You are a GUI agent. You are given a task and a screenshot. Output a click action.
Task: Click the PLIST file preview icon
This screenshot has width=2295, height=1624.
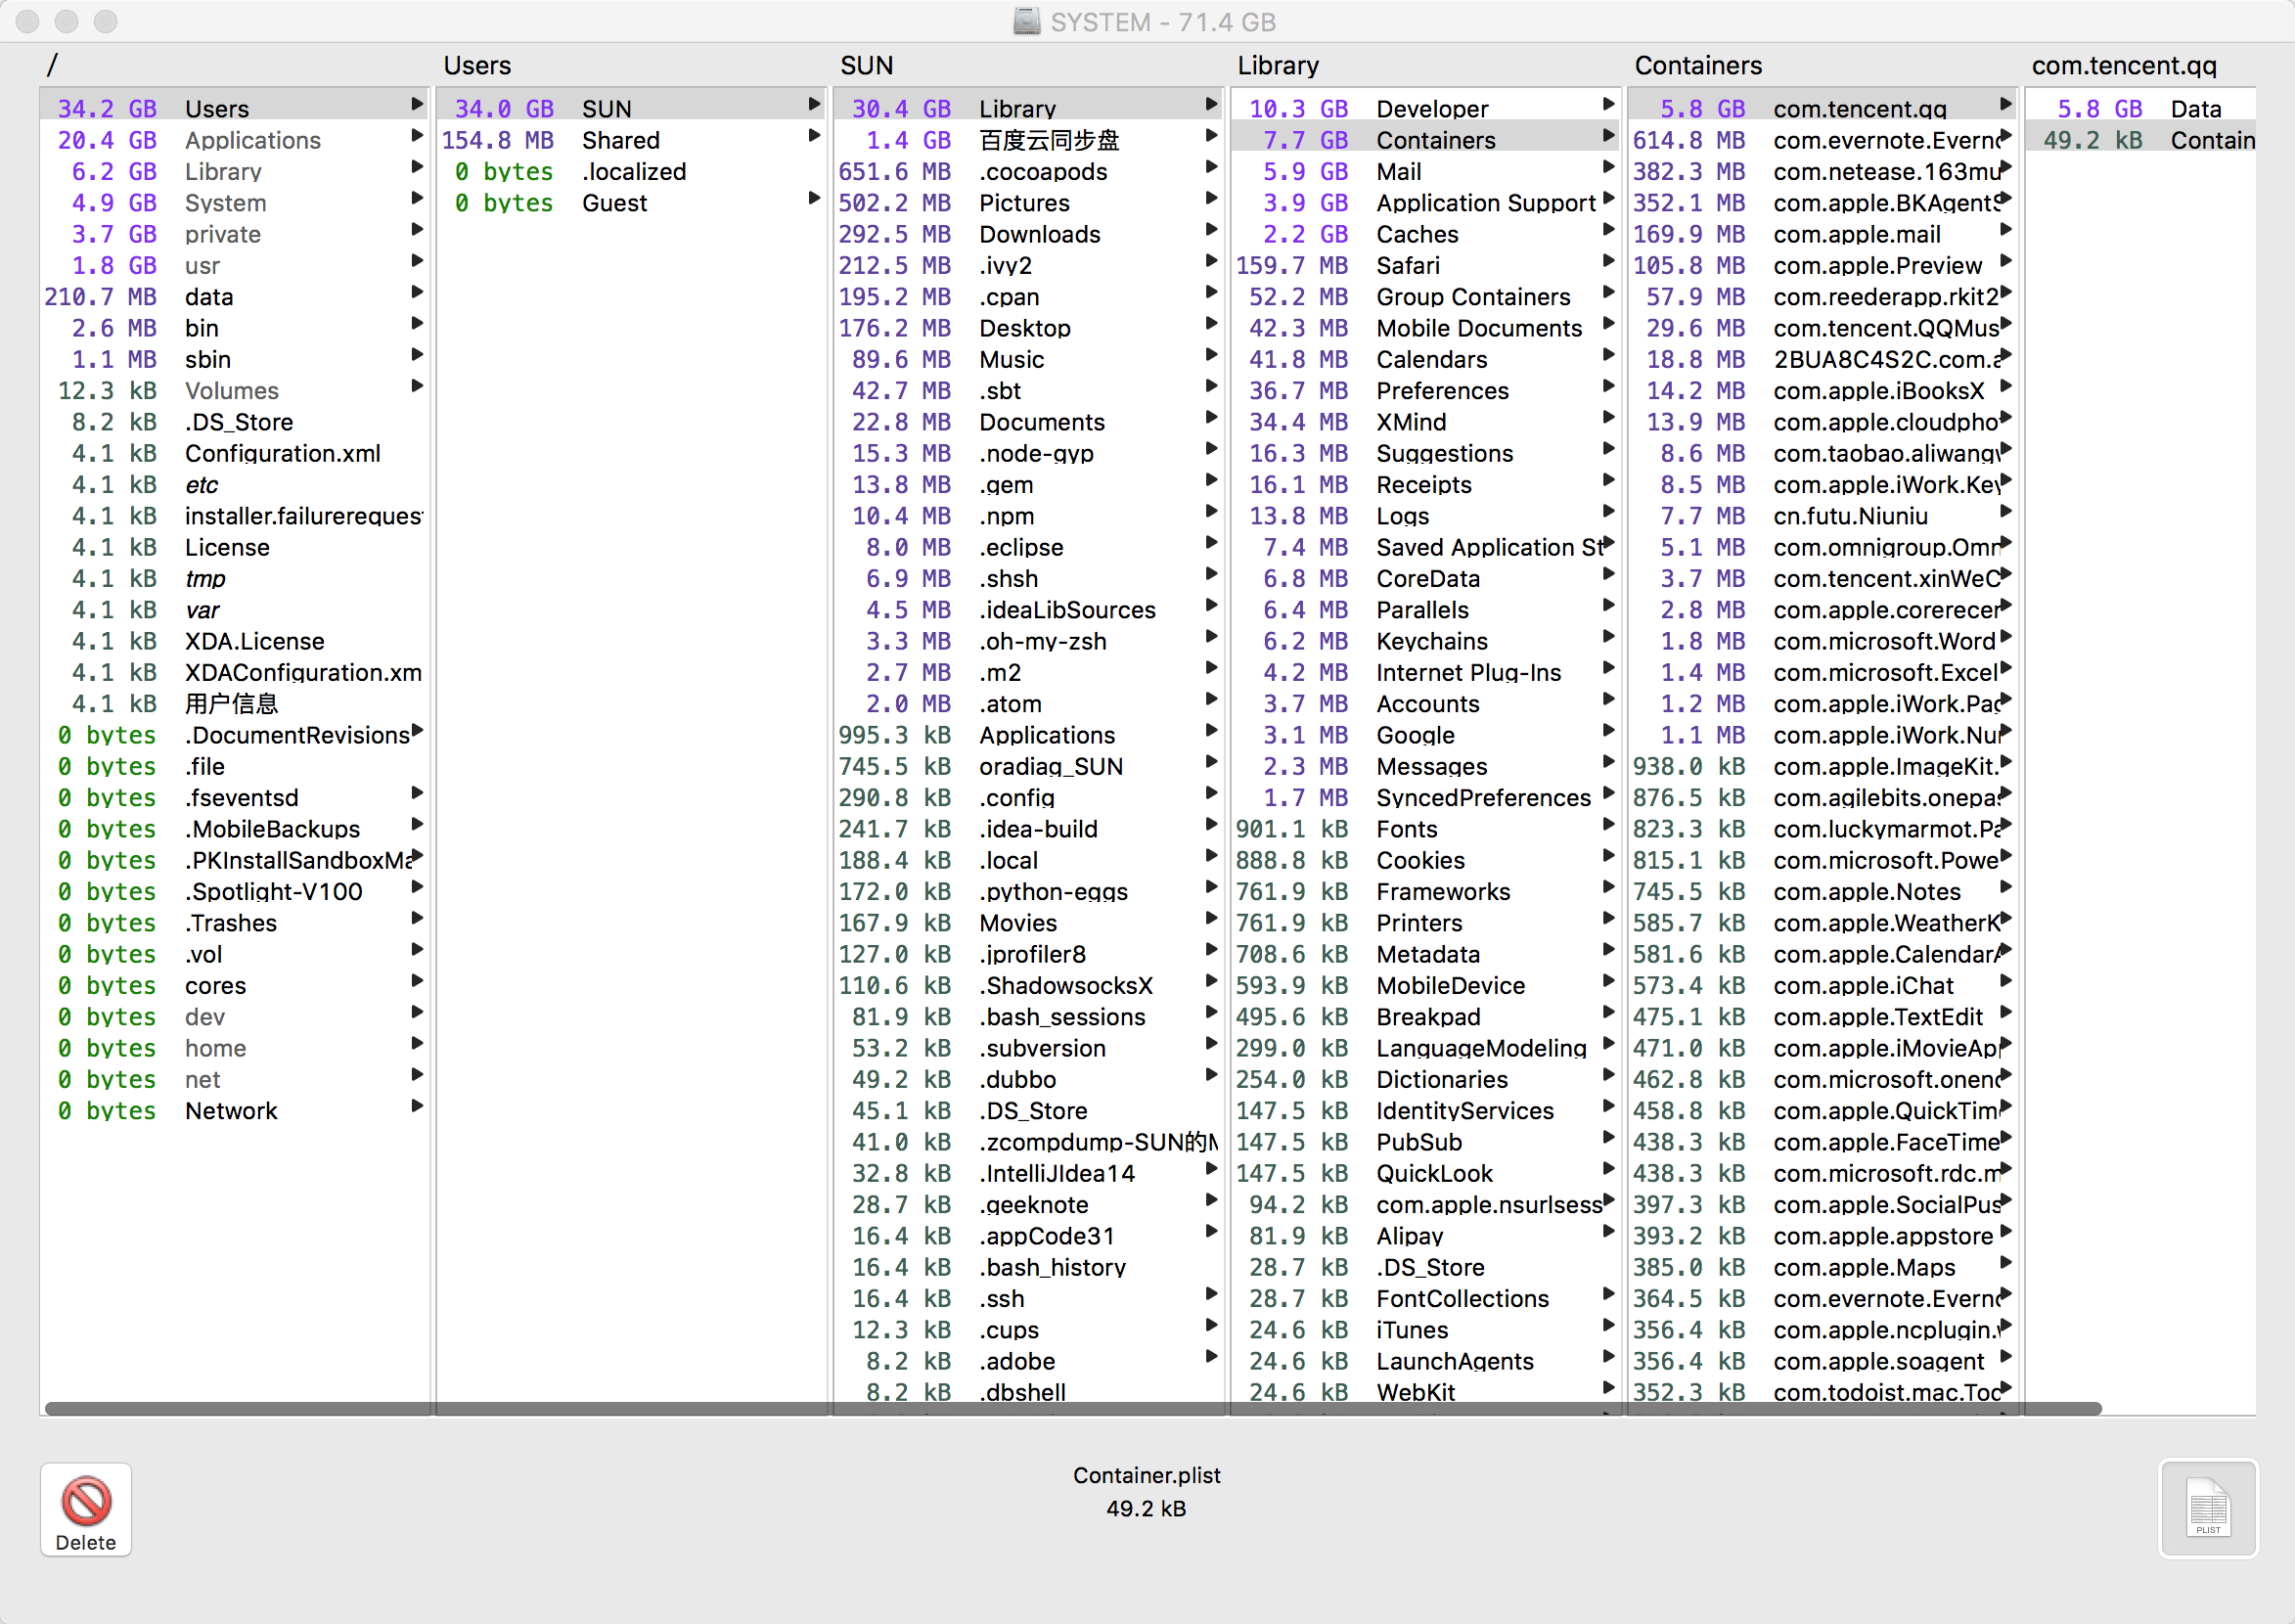click(2207, 1506)
